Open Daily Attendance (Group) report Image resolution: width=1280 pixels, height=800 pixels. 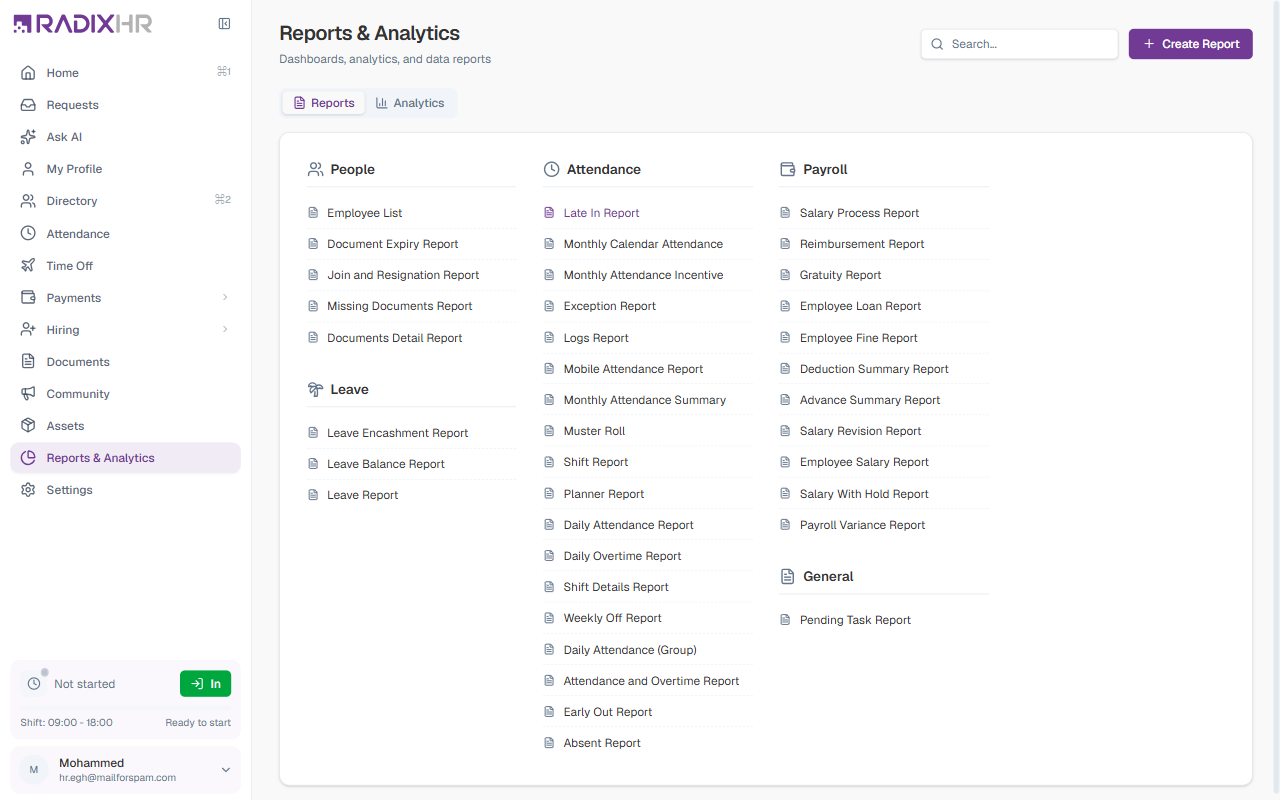tap(630, 650)
